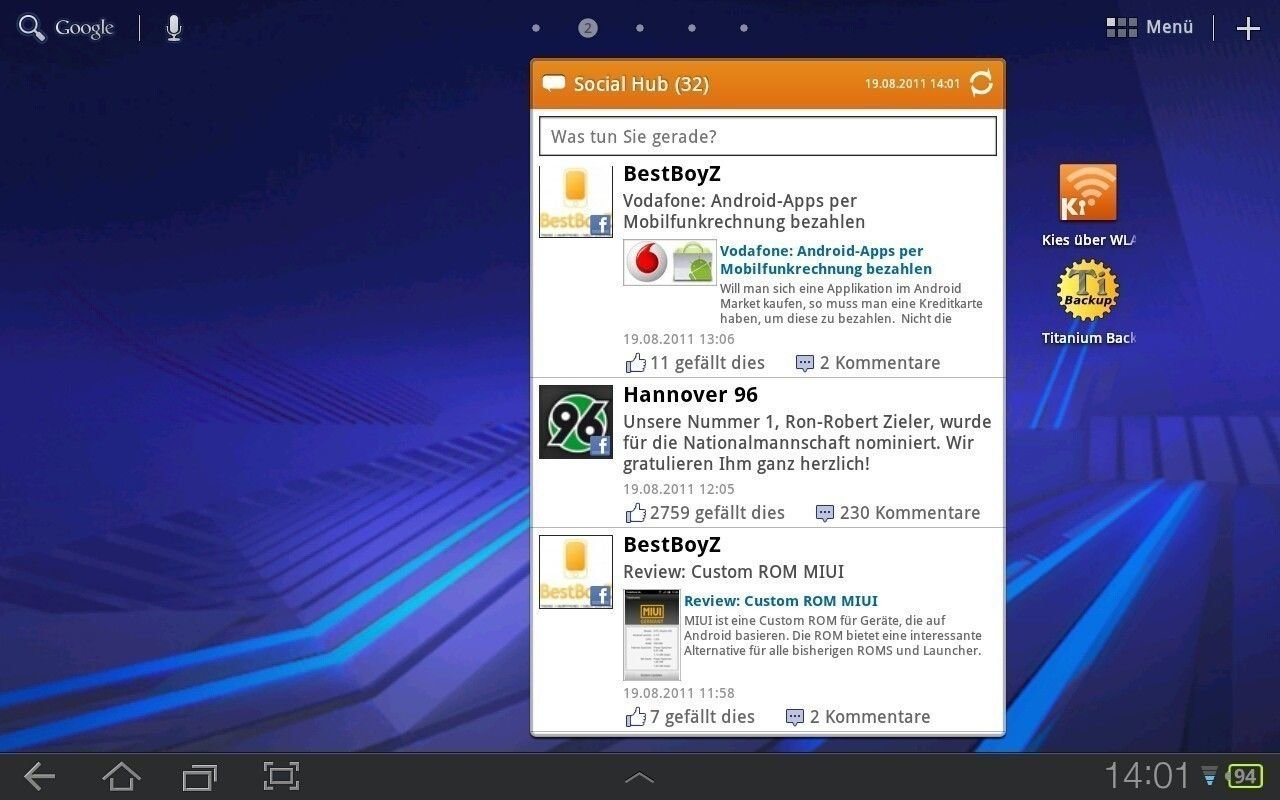Like the Vodafone post with 11 likes
Image resolution: width=1280 pixels, height=800 pixels.
point(695,363)
